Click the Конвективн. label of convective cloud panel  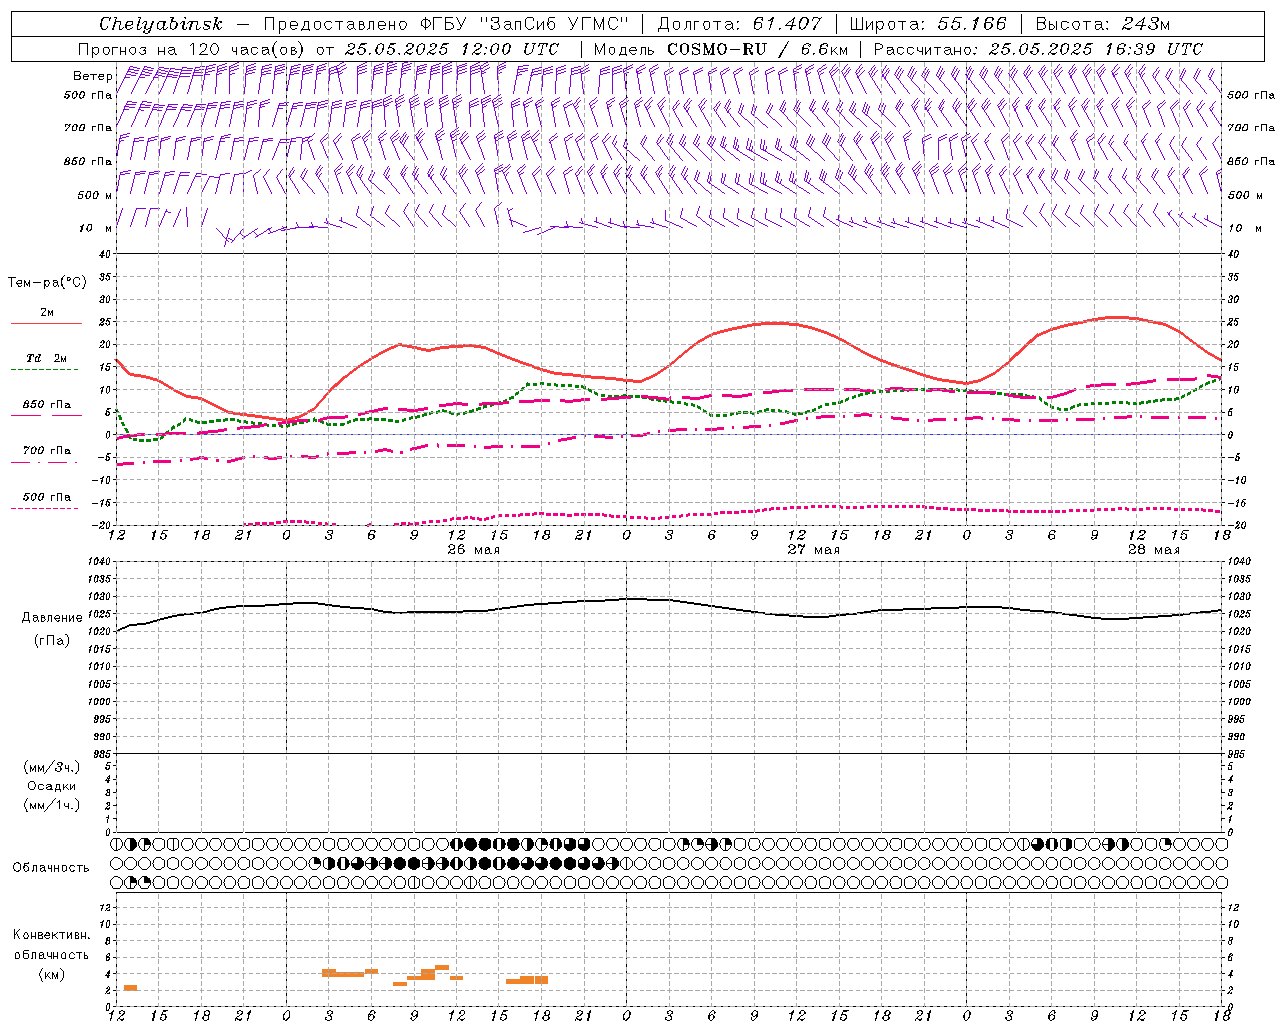tap(52, 935)
